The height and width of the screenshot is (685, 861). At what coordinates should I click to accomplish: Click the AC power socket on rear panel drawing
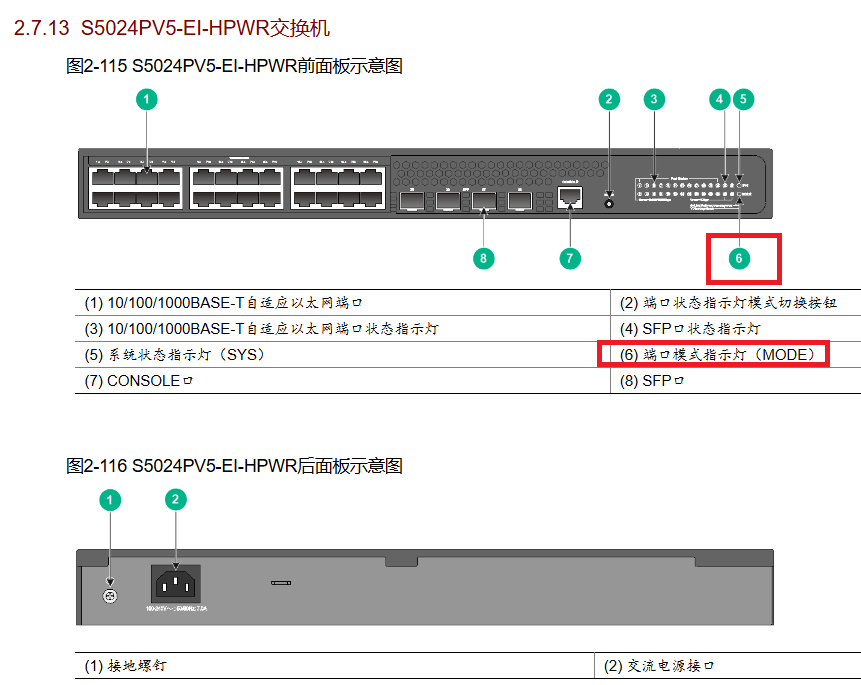coord(176,584)
